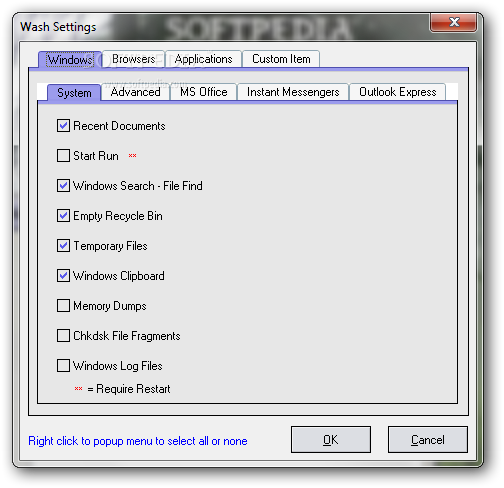Image resolution: width=504 pixels, height=488 pixels.
Task: Uncheck Temporary Files checkbox
Action: [x=63, y=246]
